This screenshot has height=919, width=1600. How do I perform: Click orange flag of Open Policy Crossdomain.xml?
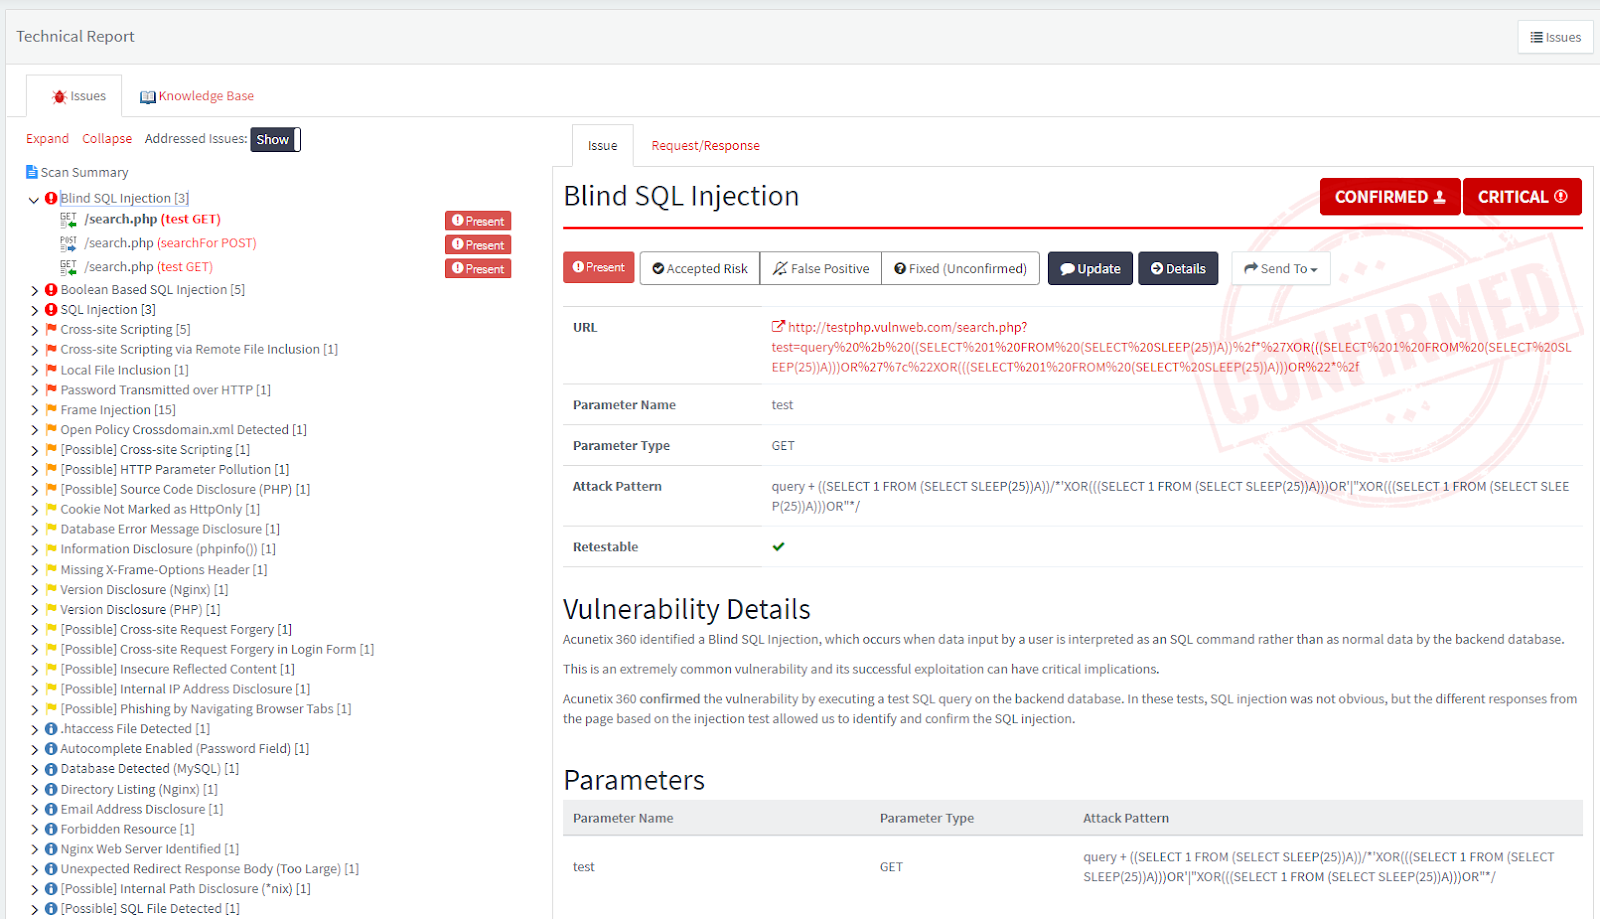[x=51, y=429]
